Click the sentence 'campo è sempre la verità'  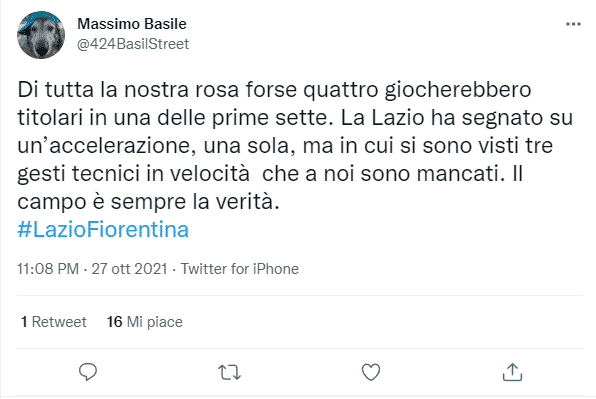pos(145,202)
